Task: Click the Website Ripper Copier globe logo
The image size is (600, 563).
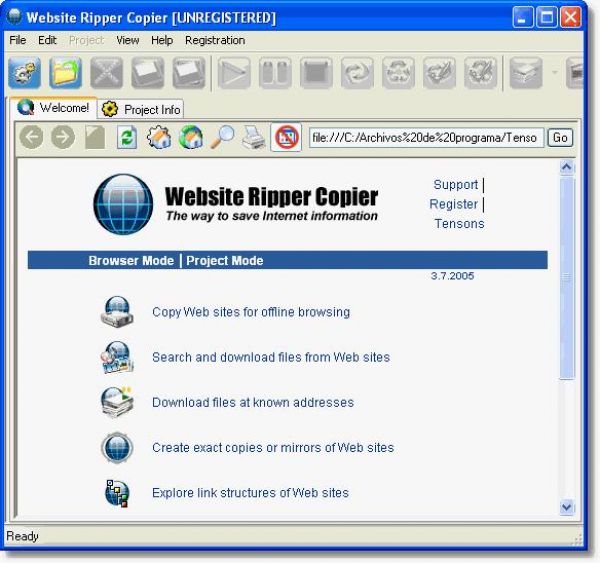Action: 123,204
